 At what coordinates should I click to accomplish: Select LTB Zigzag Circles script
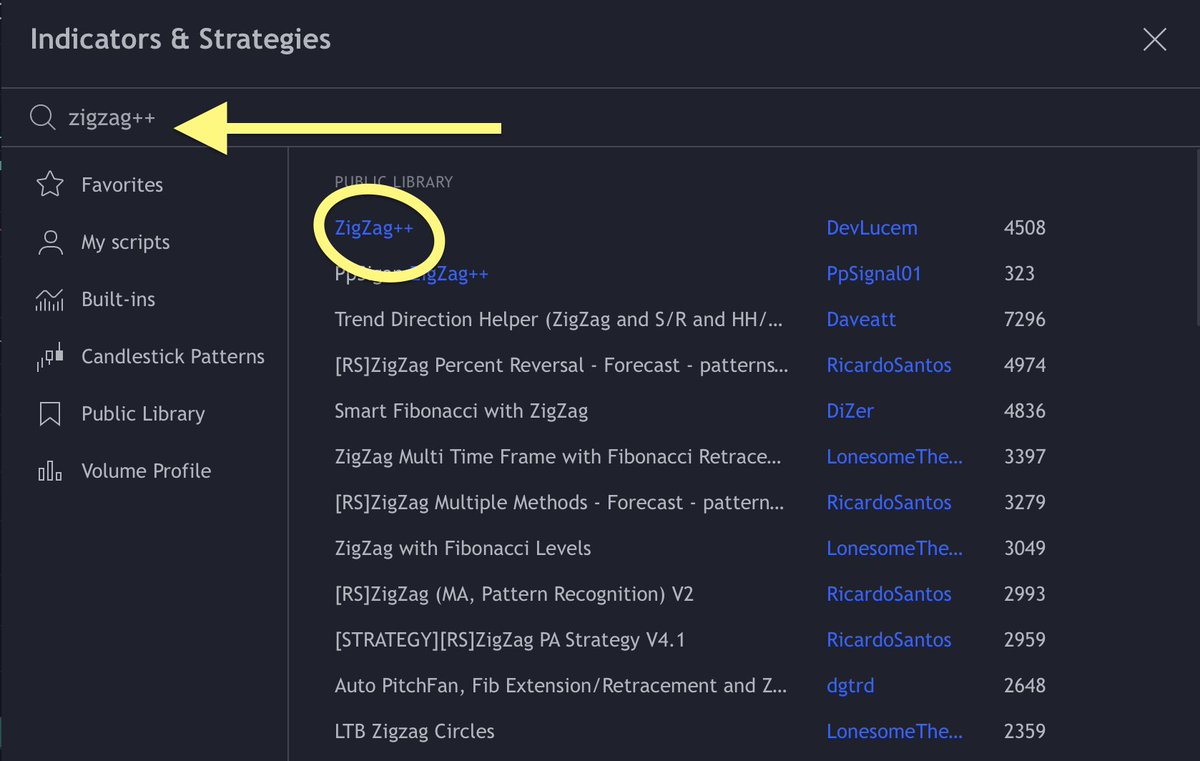coord(415,732)
